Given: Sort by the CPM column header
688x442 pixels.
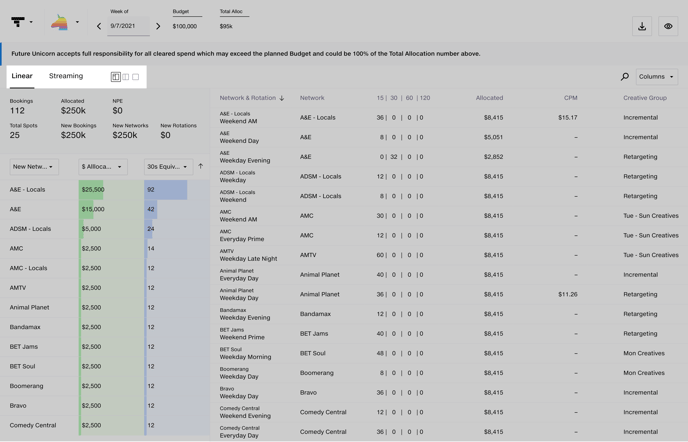Looking at the screenshot, I should pos(570,98).
